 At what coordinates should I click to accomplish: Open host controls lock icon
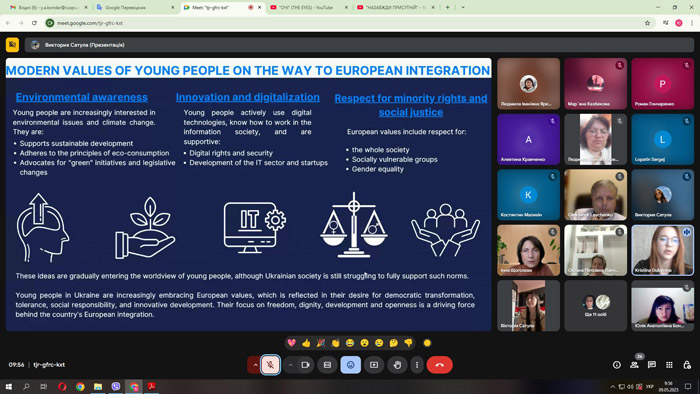[x=687, y=365]
